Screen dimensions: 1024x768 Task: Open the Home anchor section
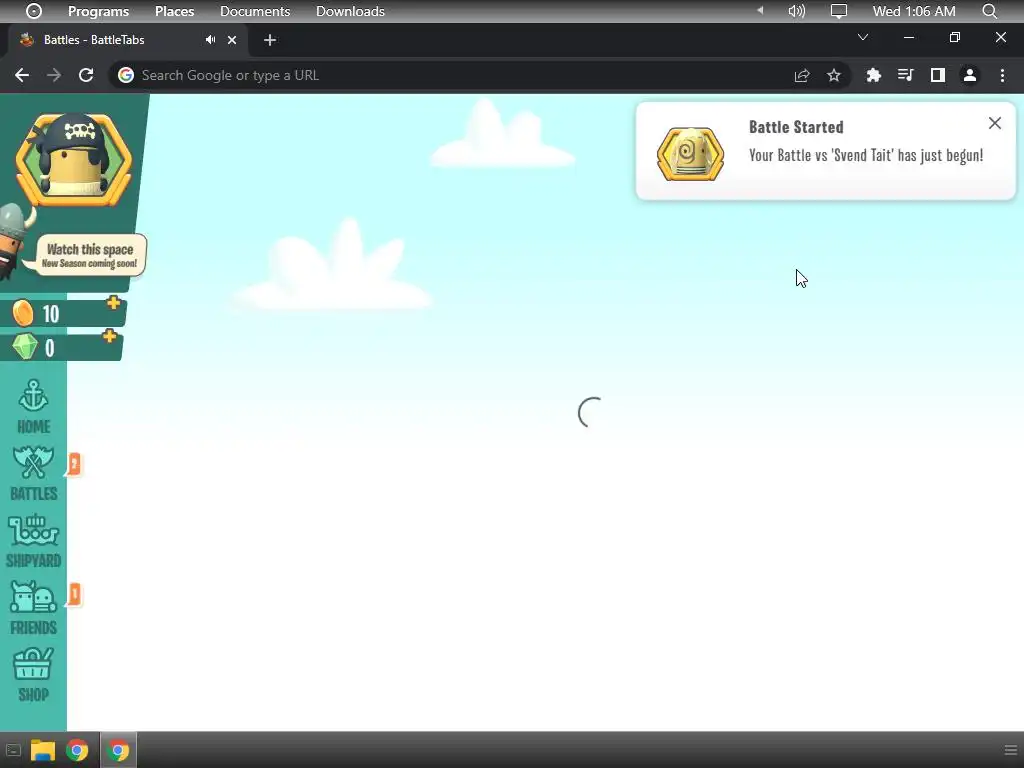33,406
